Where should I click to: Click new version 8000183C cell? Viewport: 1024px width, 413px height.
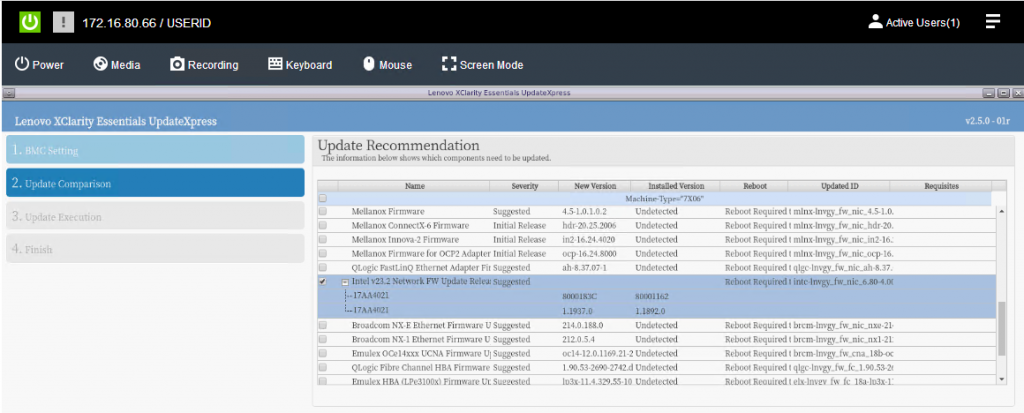coord(580,296)
